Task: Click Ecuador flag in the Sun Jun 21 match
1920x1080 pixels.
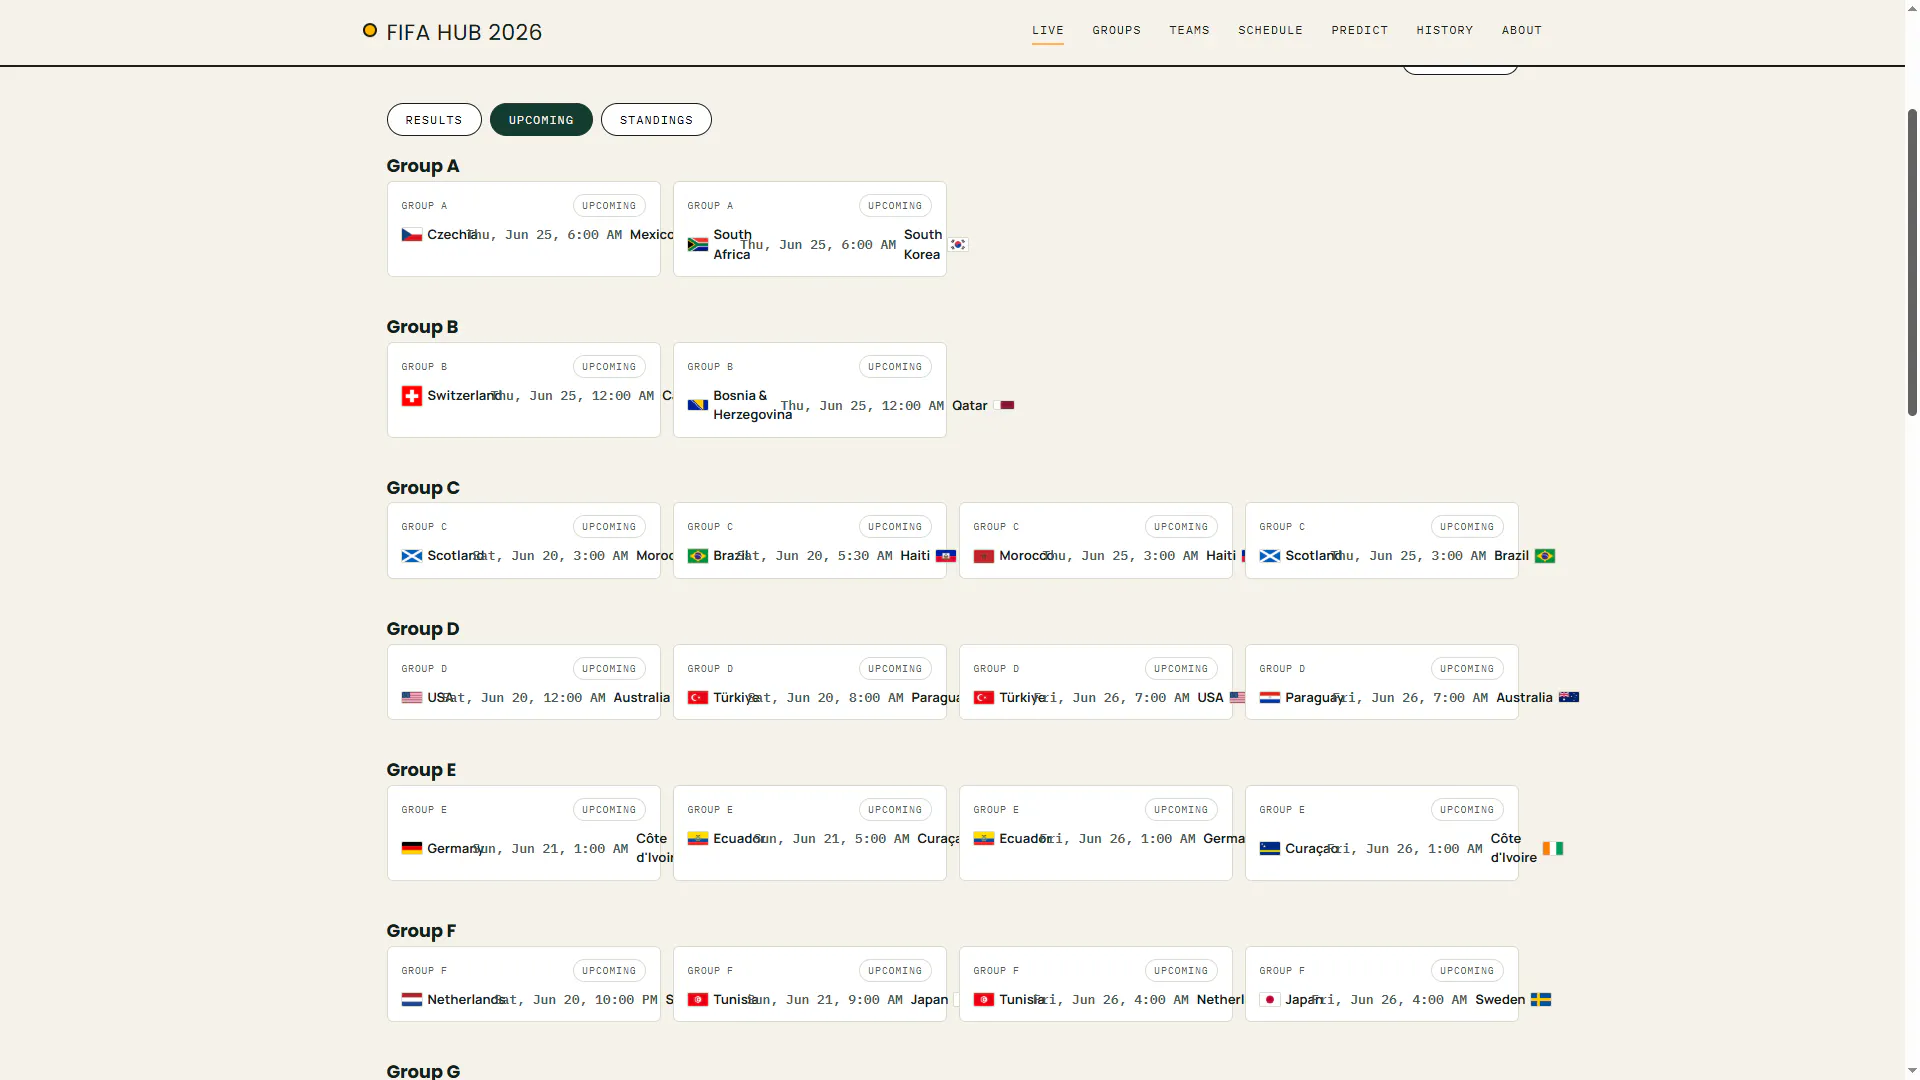Action: pyautogui.click(x=697, y=839)
